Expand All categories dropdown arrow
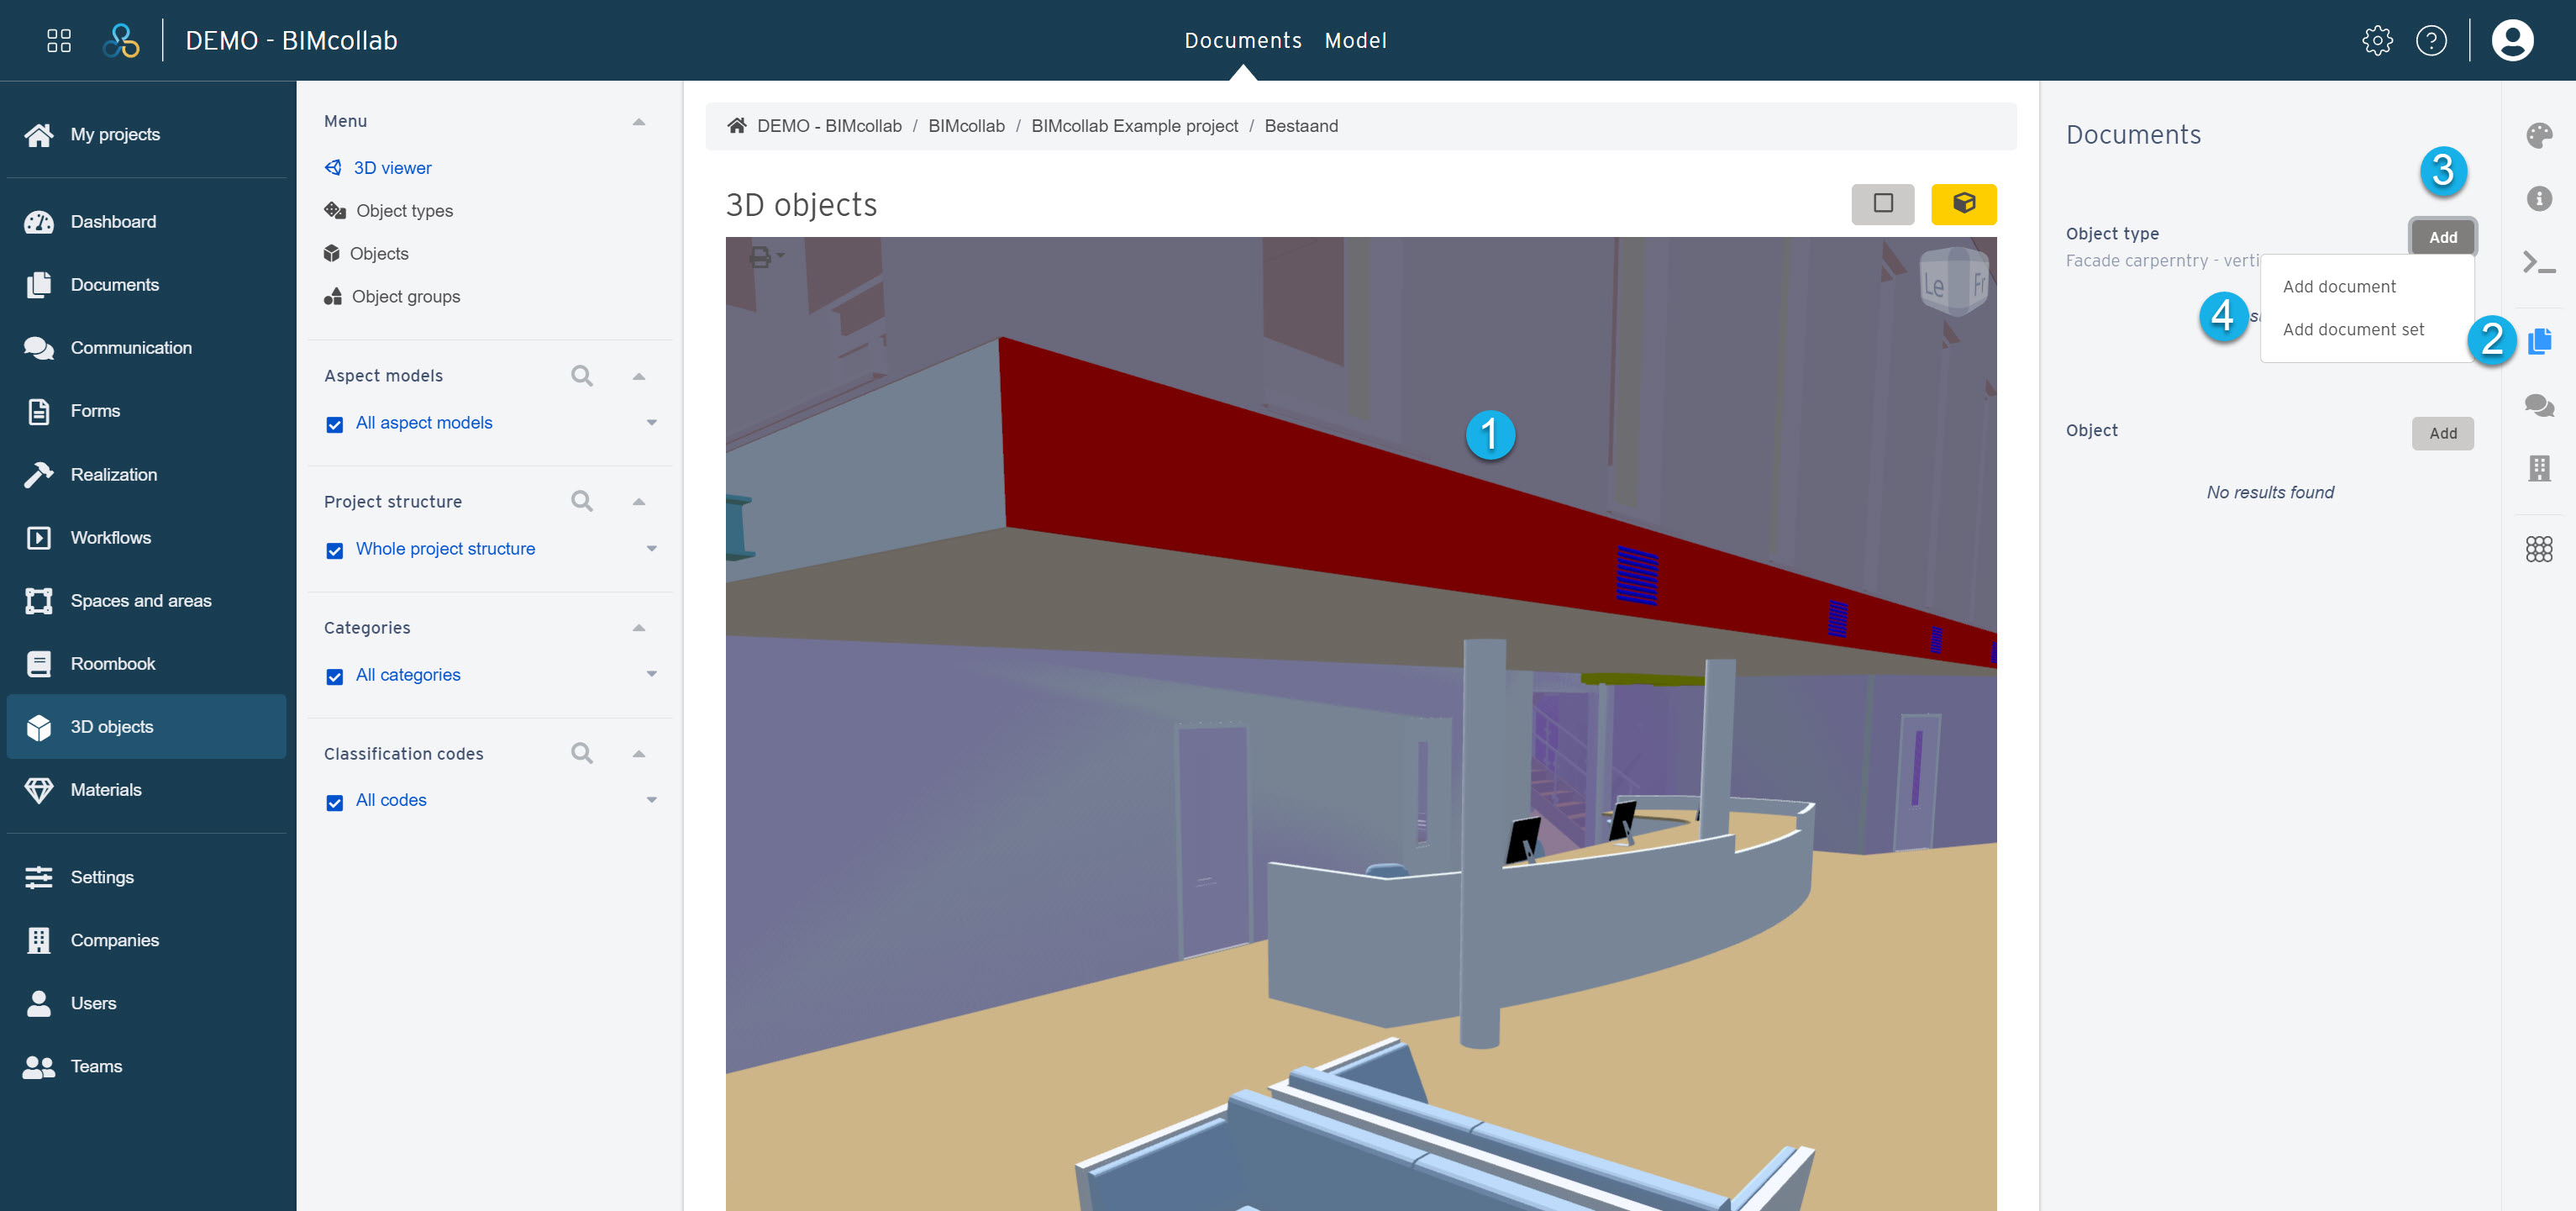The width and height of the screenshot is (2576, 1211). (652, 674)
